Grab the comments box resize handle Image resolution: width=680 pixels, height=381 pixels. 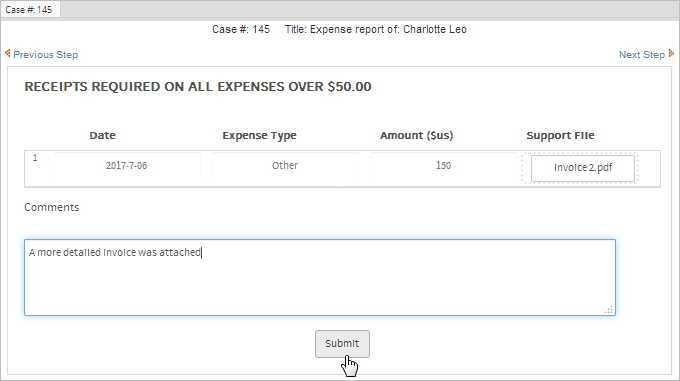pos(609,309)
